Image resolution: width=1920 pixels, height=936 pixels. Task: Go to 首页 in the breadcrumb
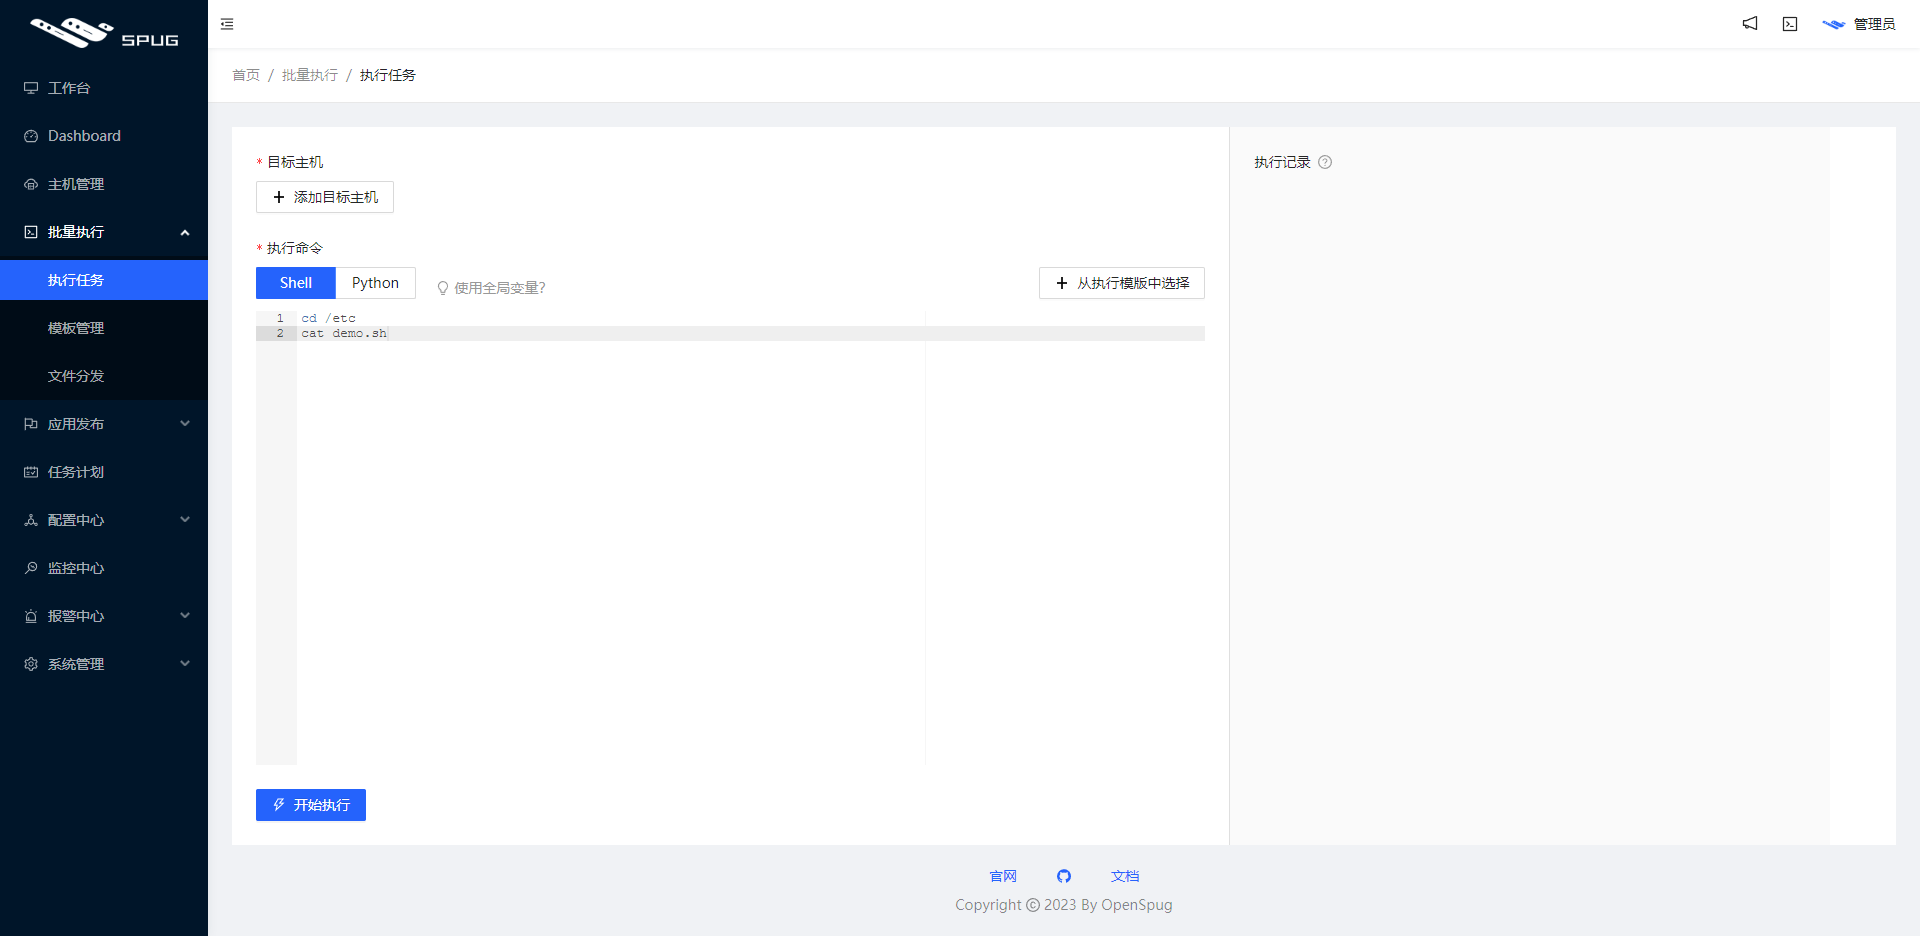click(246, 75)
